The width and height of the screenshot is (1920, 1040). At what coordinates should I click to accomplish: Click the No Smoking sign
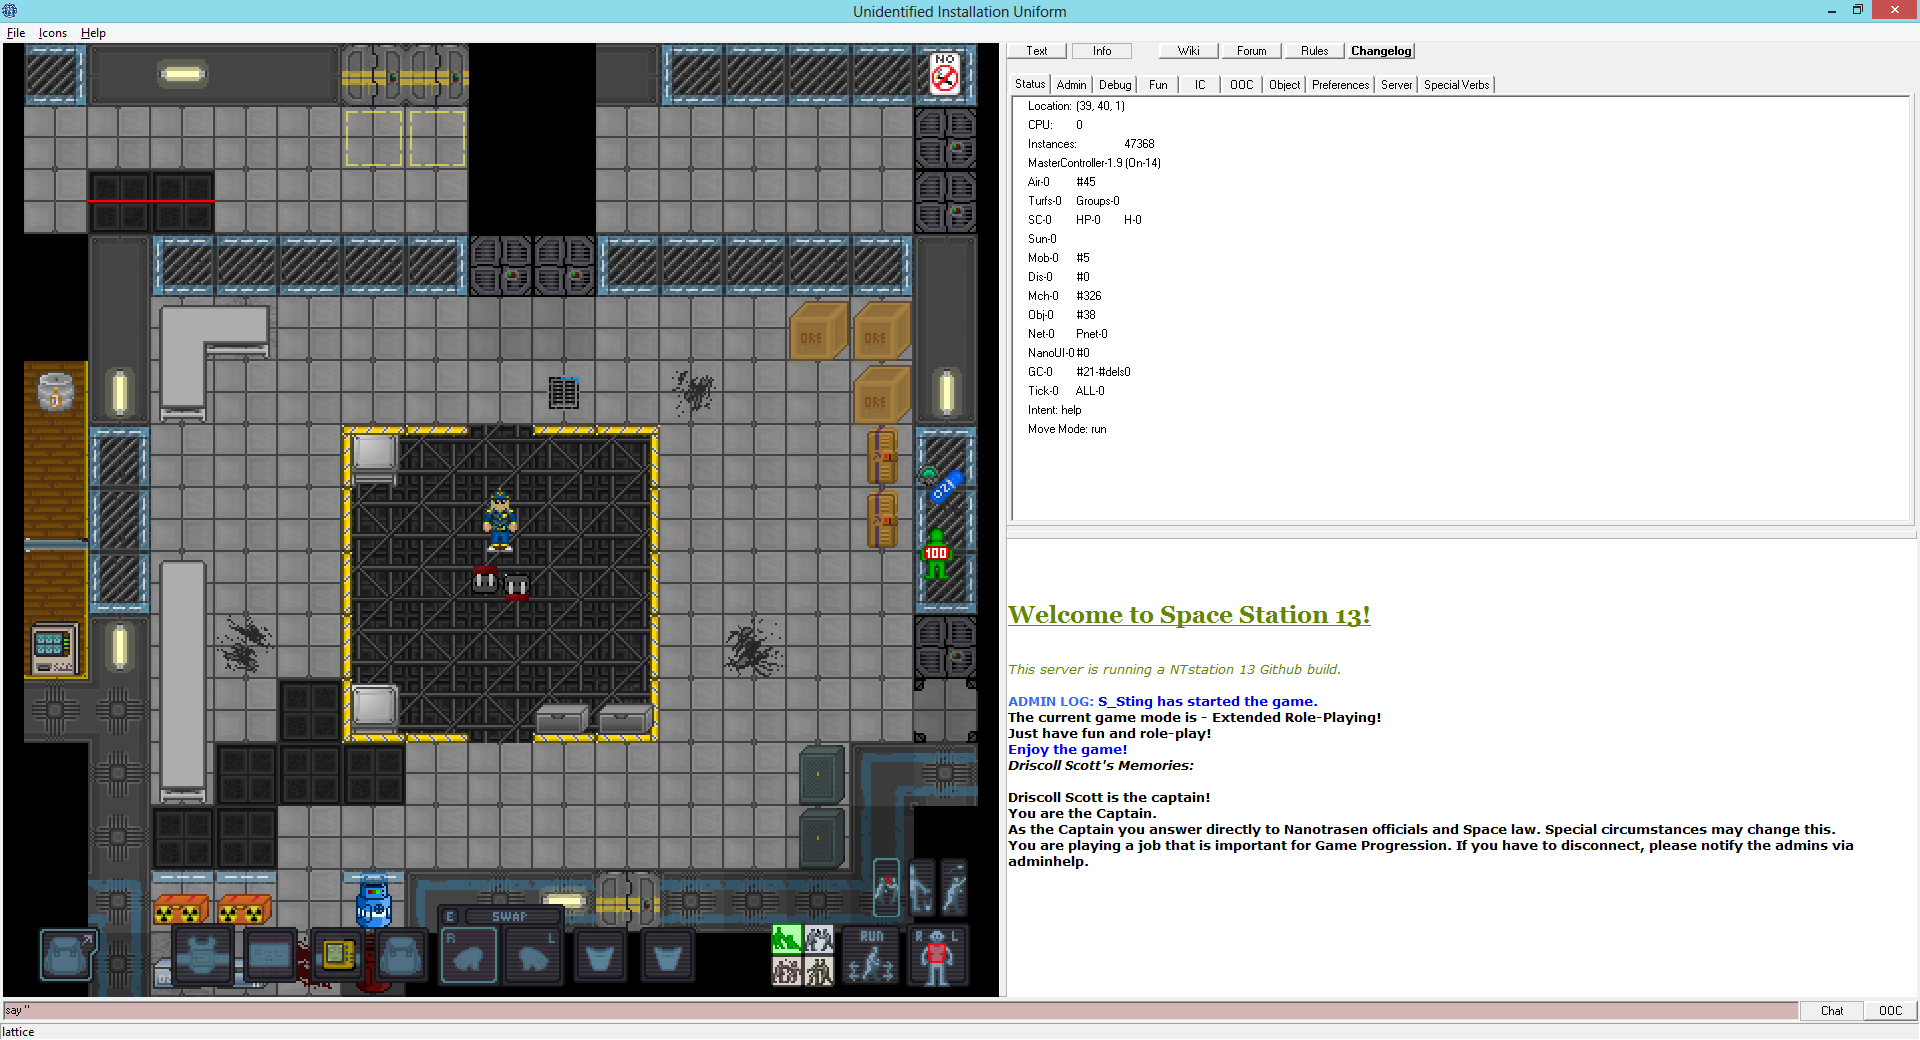(945, 74)
